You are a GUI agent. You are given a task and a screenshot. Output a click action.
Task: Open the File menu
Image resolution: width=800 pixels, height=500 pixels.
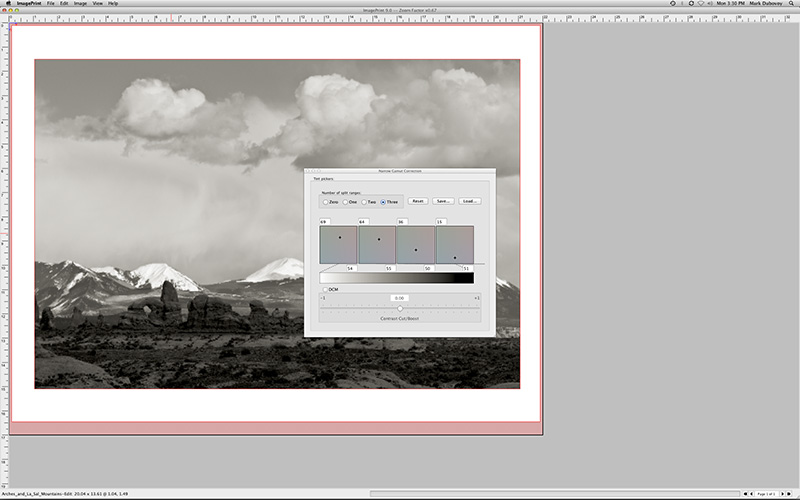(x=51, y=3)
